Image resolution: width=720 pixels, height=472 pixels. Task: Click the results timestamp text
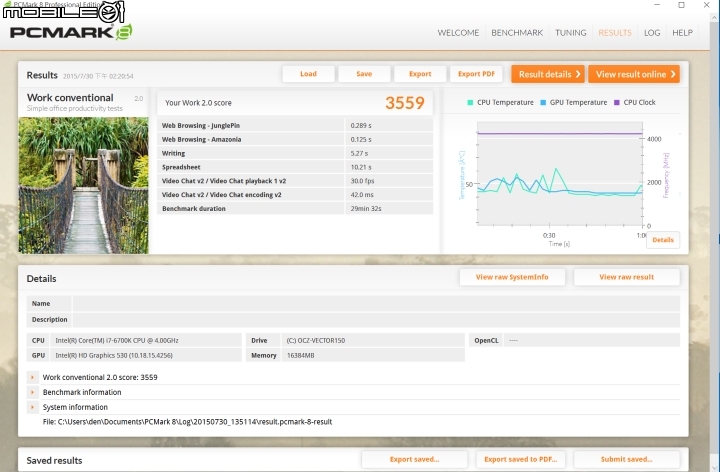98,76
